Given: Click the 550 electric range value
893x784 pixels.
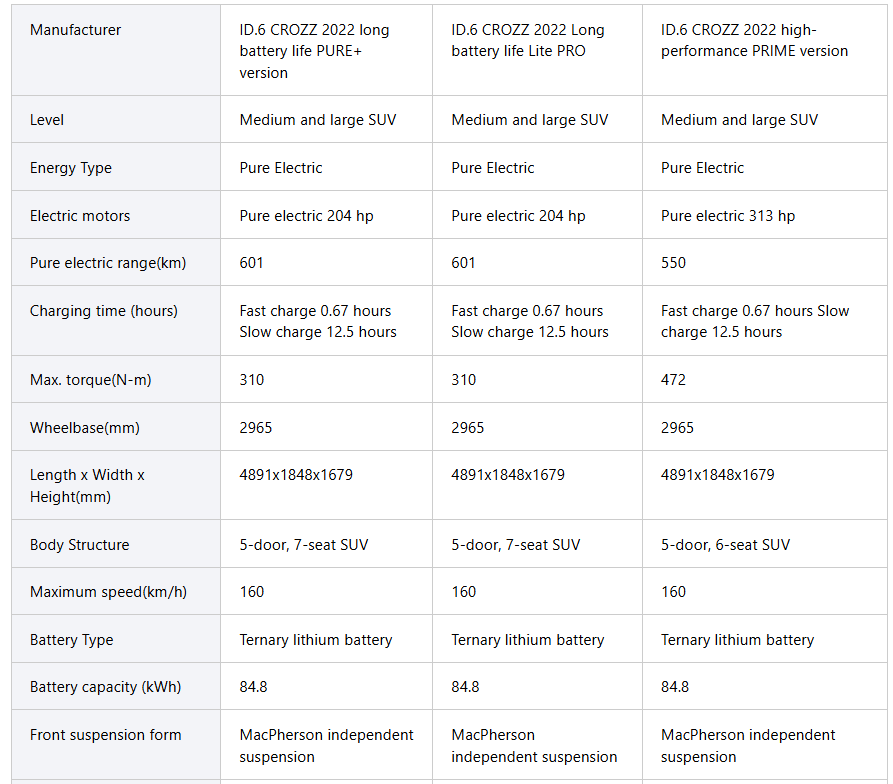Looking at the screenshot, I should pyautogui.click(x=674, y=263).
